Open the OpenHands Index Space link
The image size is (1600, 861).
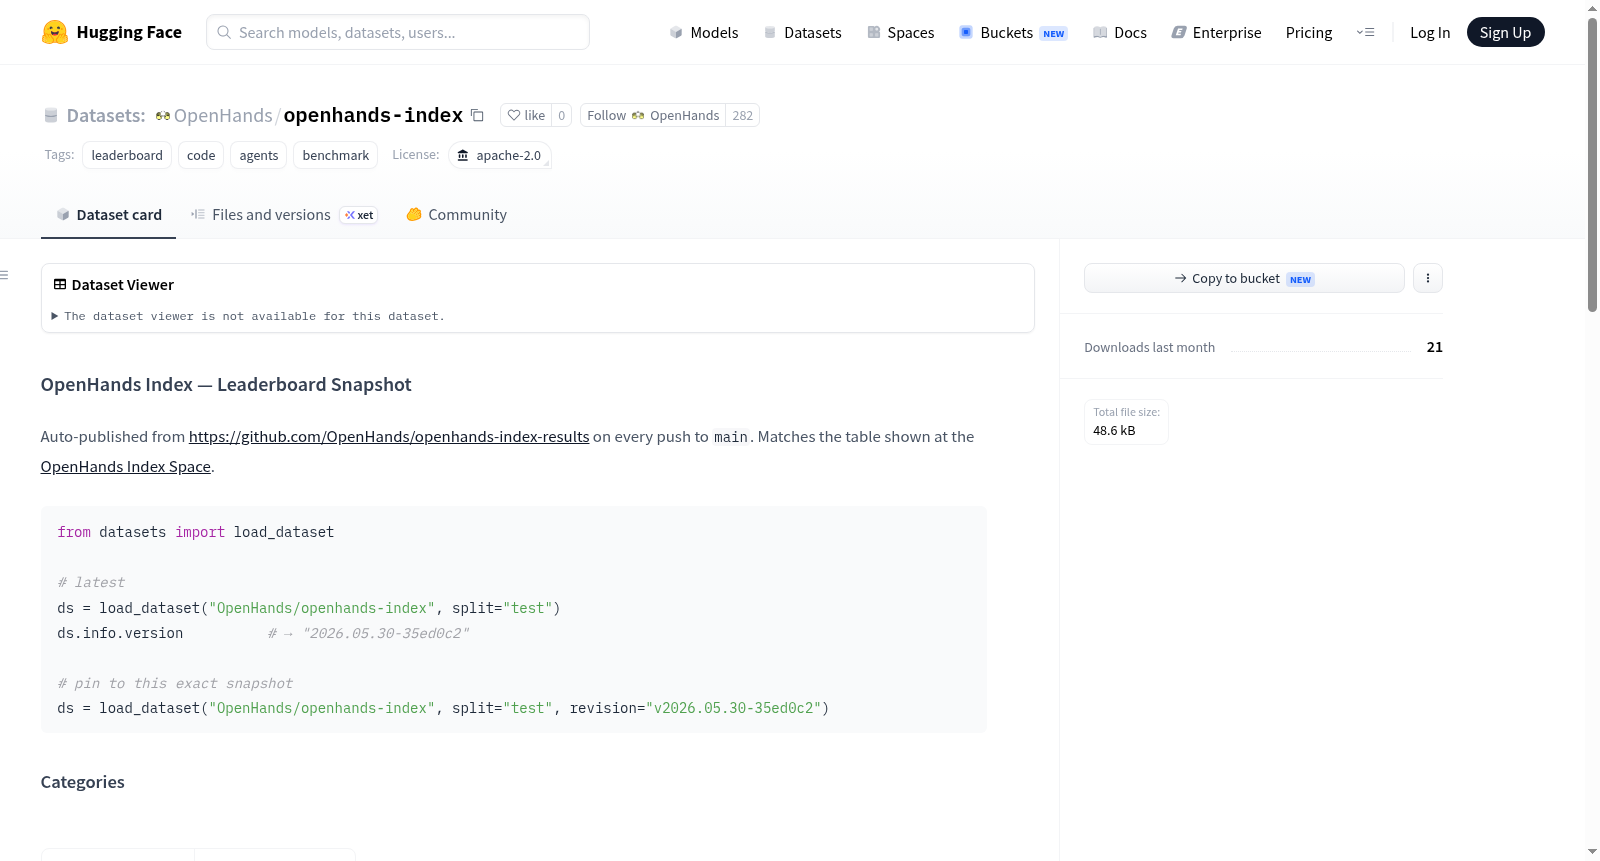click(126, 466)
